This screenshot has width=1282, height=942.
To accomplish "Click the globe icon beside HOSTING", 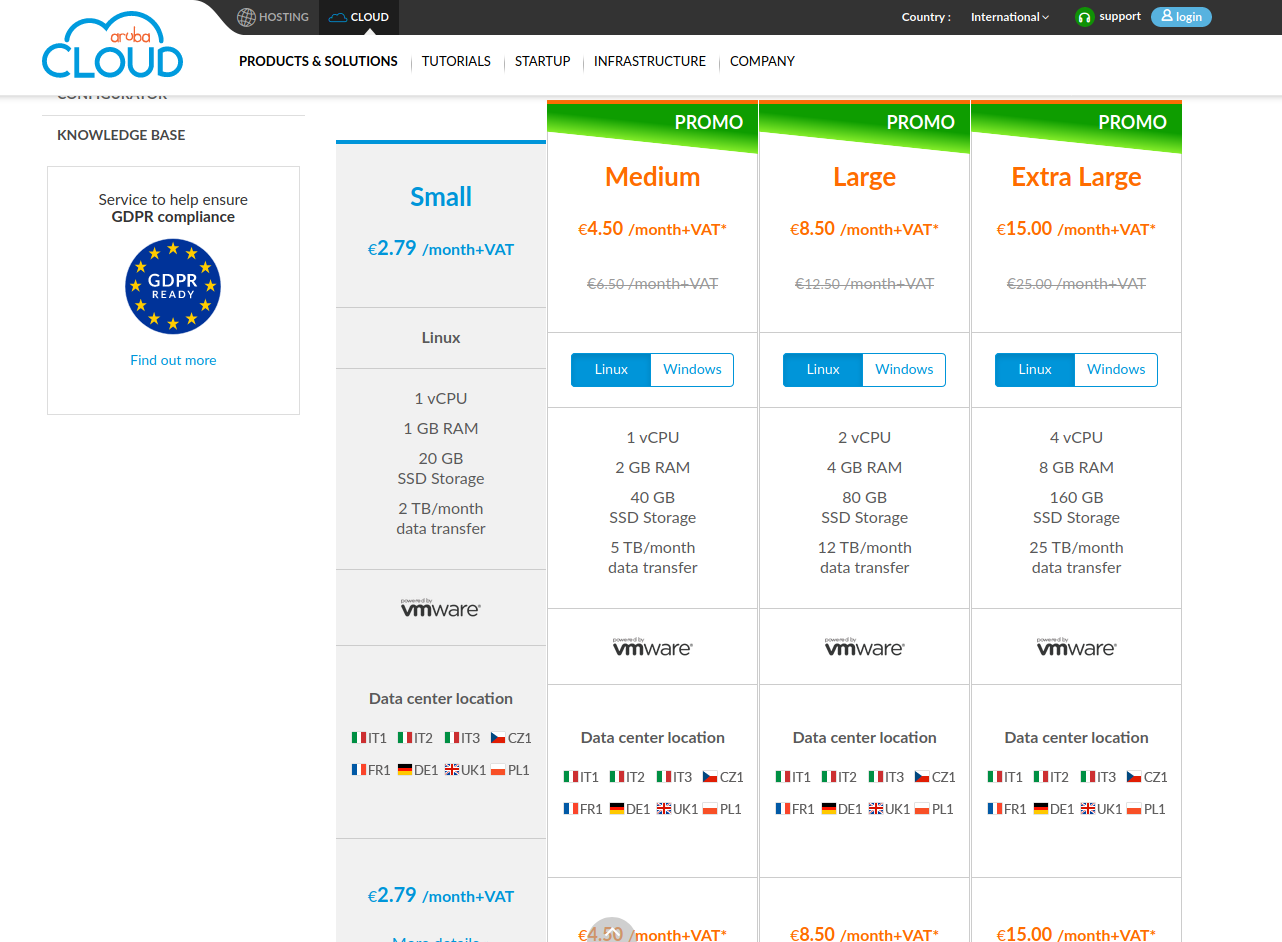I will (246, 17).
